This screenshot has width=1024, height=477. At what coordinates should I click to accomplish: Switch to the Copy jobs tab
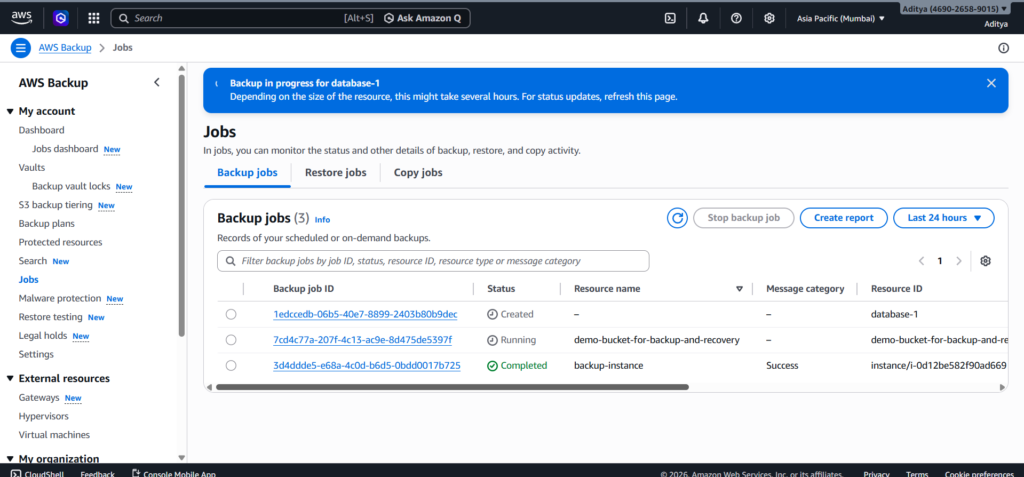[x=418, y=173]
